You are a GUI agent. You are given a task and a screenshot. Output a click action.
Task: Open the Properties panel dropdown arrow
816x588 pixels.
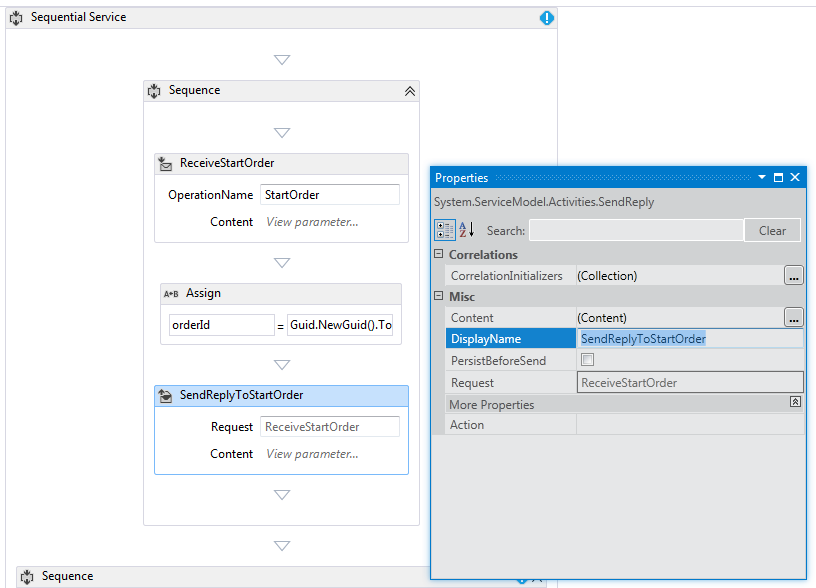pyautogui.click(x=762, y=176)
